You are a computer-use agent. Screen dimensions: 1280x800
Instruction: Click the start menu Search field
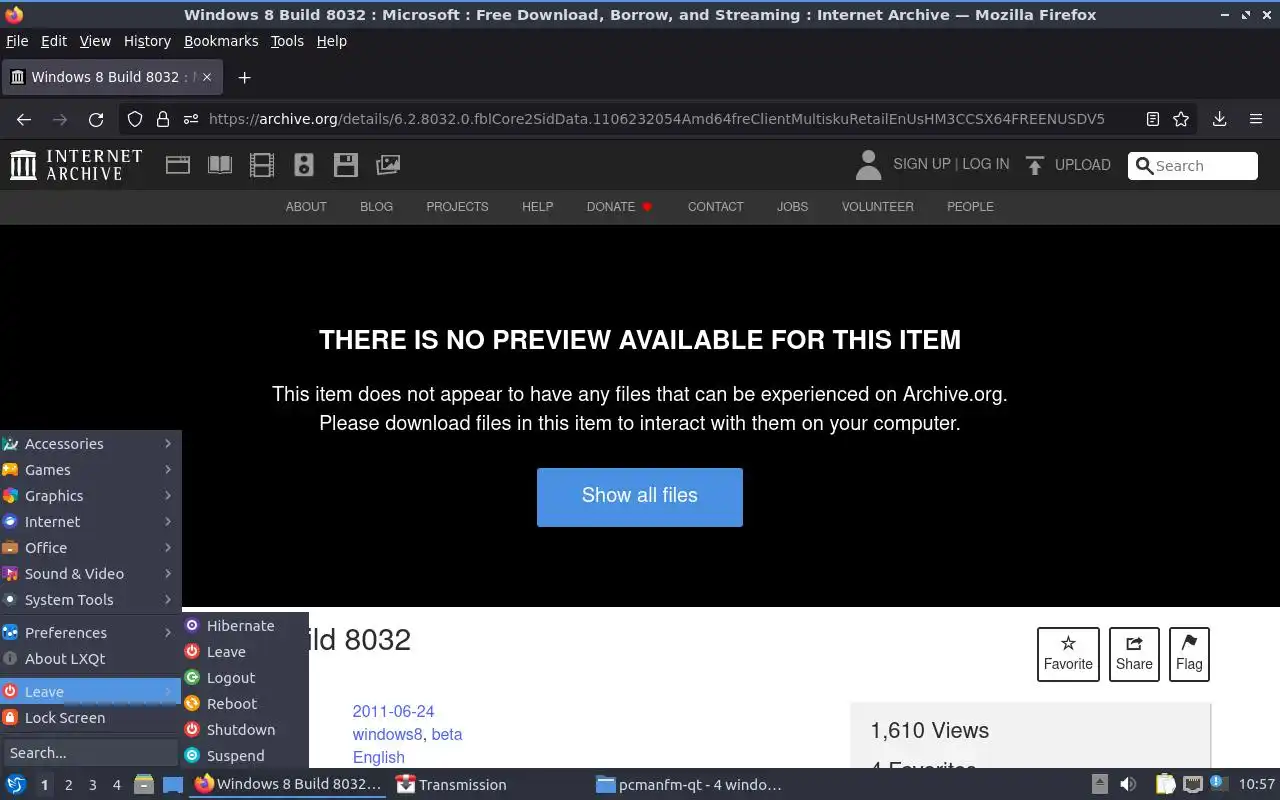pyautogui.click(x=90, y=753)
